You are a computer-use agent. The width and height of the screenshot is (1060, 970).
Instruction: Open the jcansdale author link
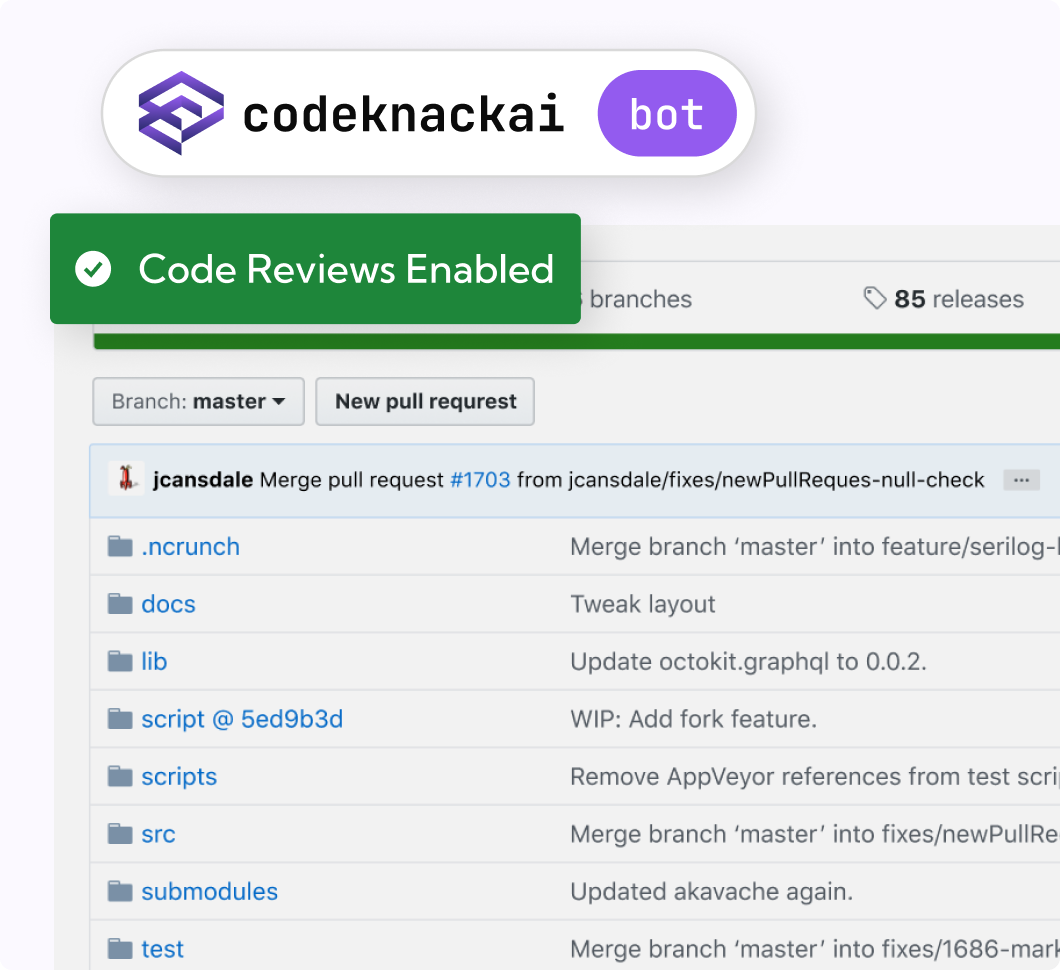point(203,479)
